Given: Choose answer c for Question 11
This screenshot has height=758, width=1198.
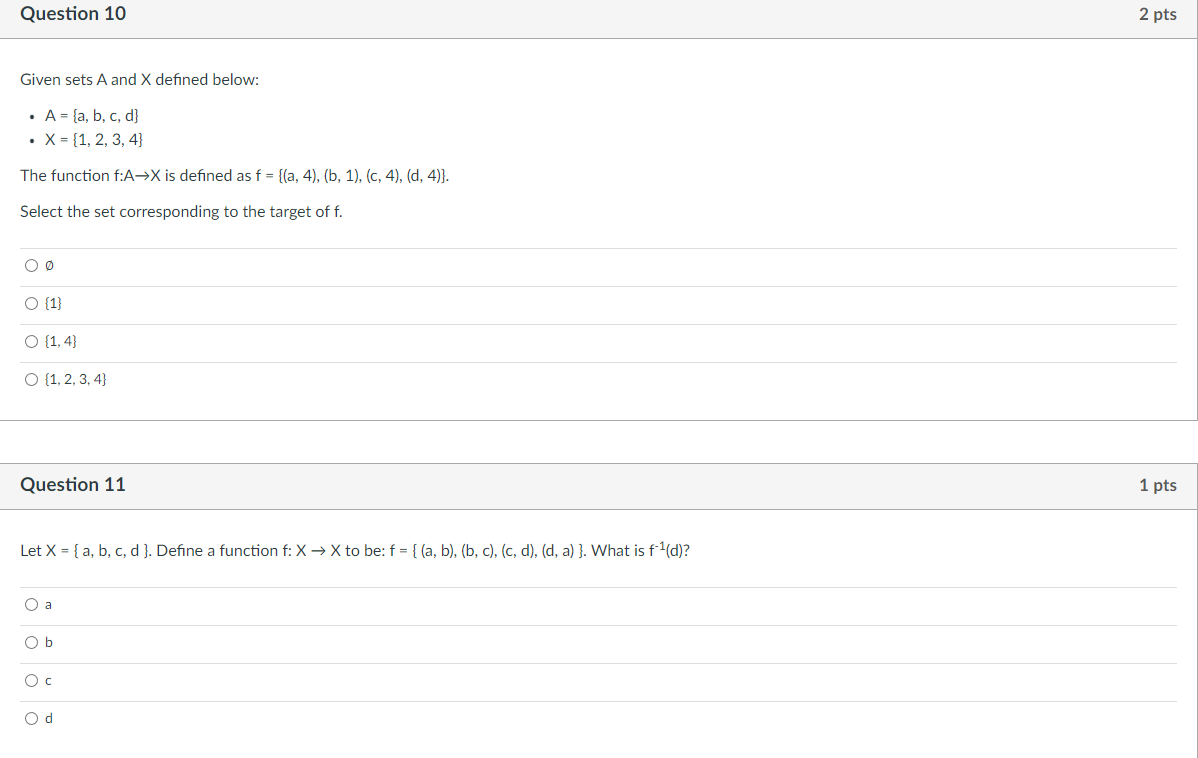Looking at the screenshot, I should pos(31,680).
